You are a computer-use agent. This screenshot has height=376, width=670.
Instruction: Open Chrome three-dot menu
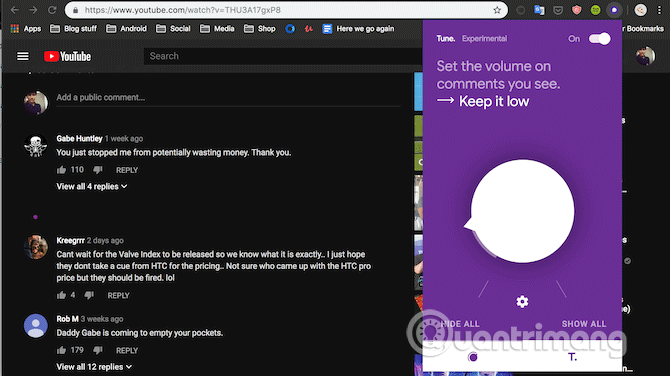659,10
